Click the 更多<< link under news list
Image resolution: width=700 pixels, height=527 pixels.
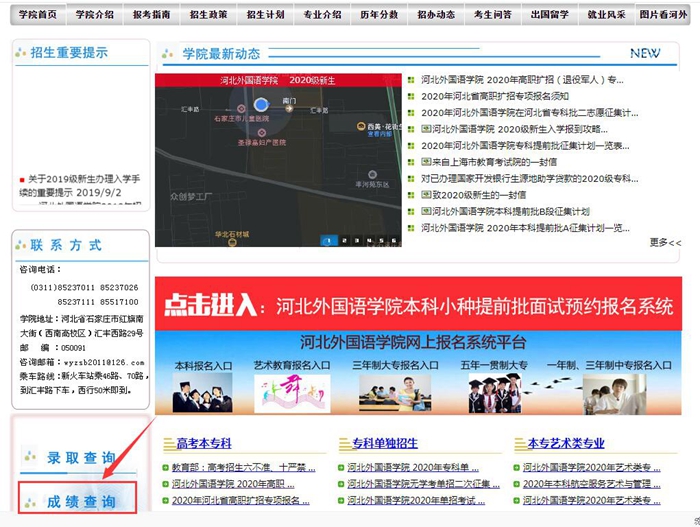(x=665, y=243)
